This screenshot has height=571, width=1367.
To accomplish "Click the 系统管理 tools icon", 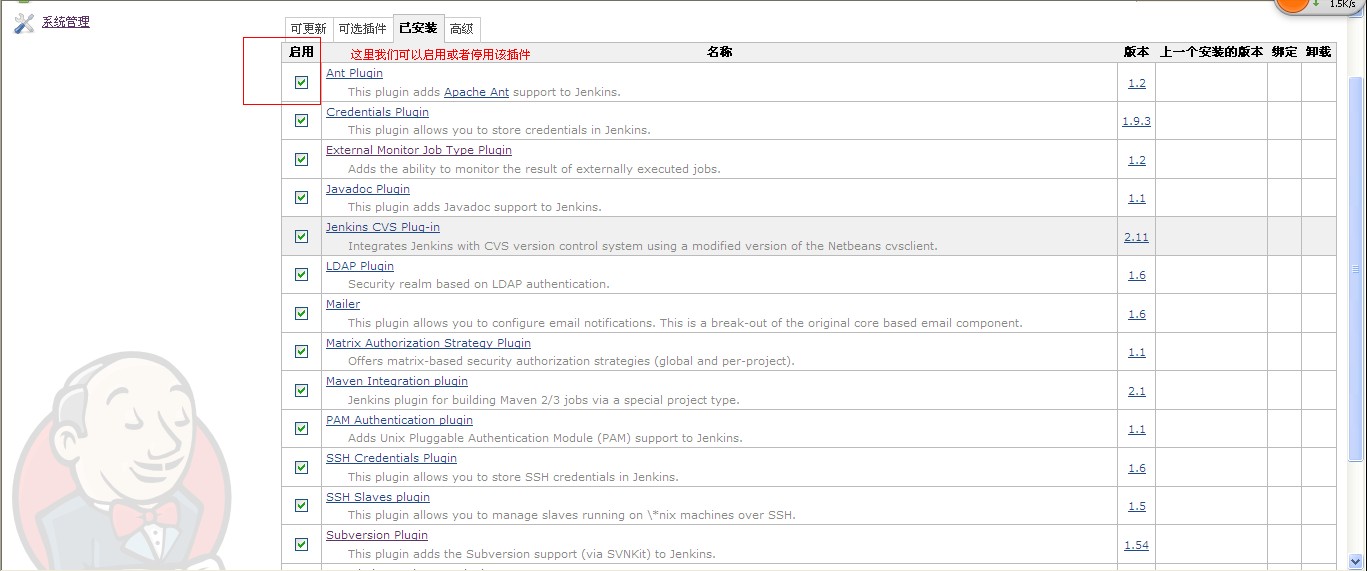I will 24,23.
